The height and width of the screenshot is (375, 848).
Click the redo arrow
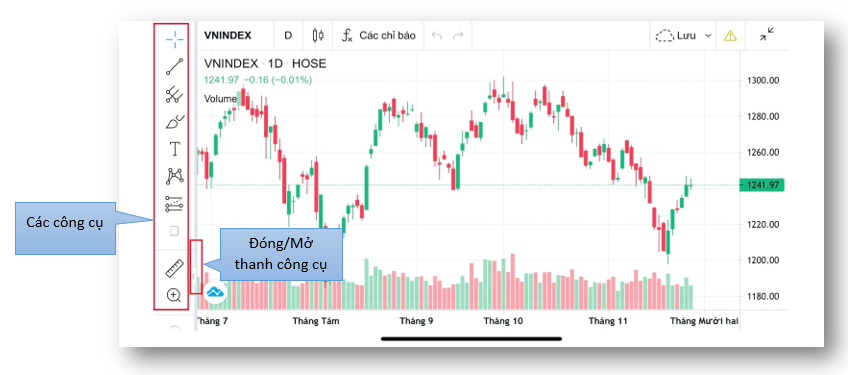(458, 36)
